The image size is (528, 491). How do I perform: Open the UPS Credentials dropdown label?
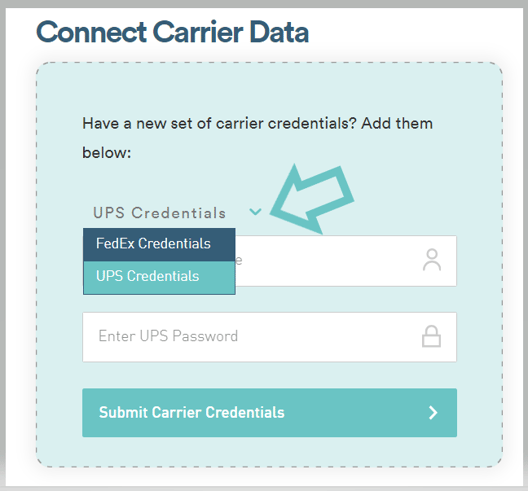(159, 213)
